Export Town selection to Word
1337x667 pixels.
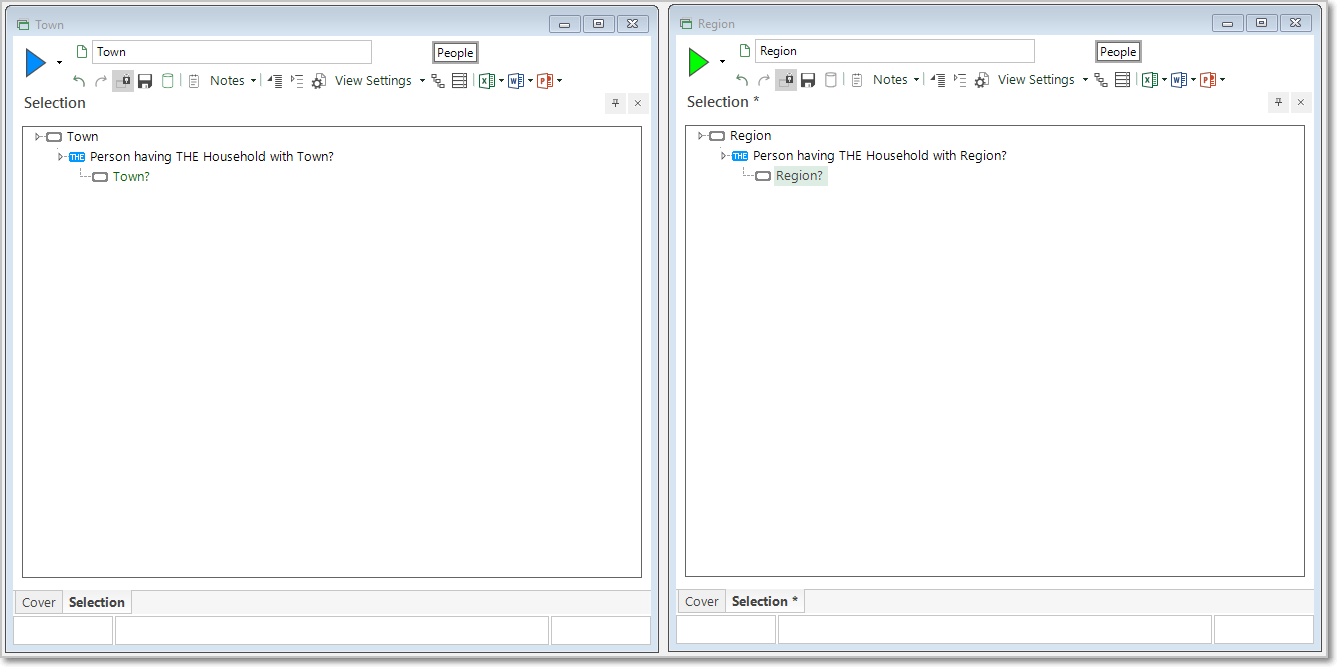pyautogui.click(x=516, y=81)
